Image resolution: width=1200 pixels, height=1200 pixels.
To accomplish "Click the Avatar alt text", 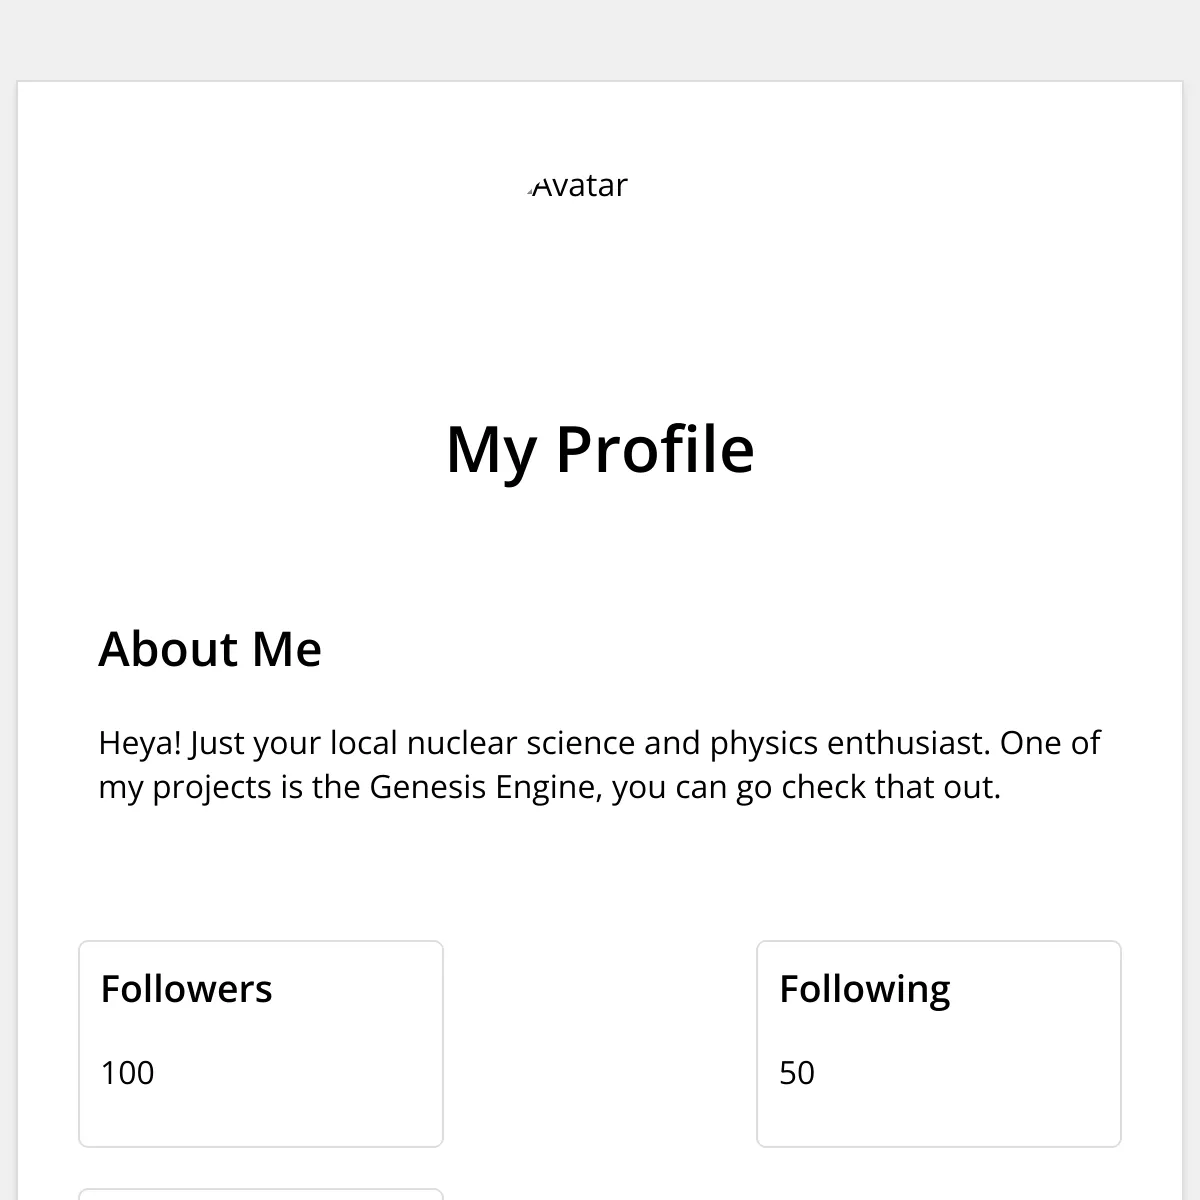I will point(581,186).
